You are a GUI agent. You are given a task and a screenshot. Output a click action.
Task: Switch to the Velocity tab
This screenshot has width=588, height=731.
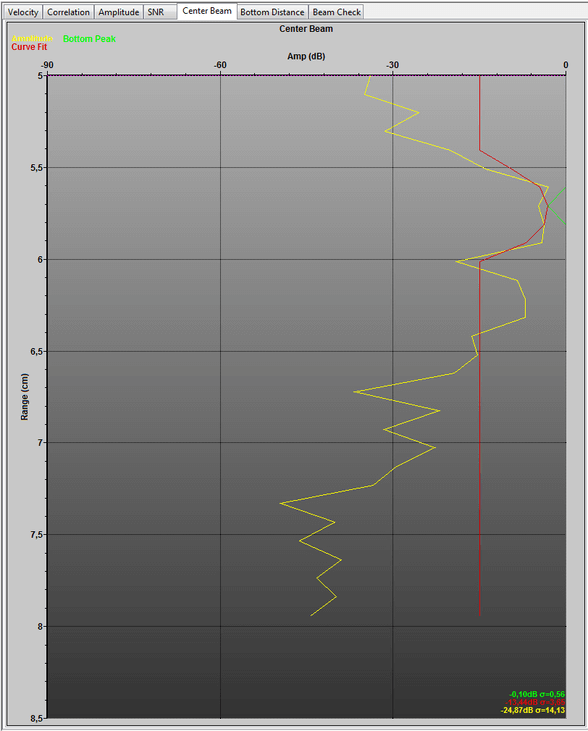23,12
